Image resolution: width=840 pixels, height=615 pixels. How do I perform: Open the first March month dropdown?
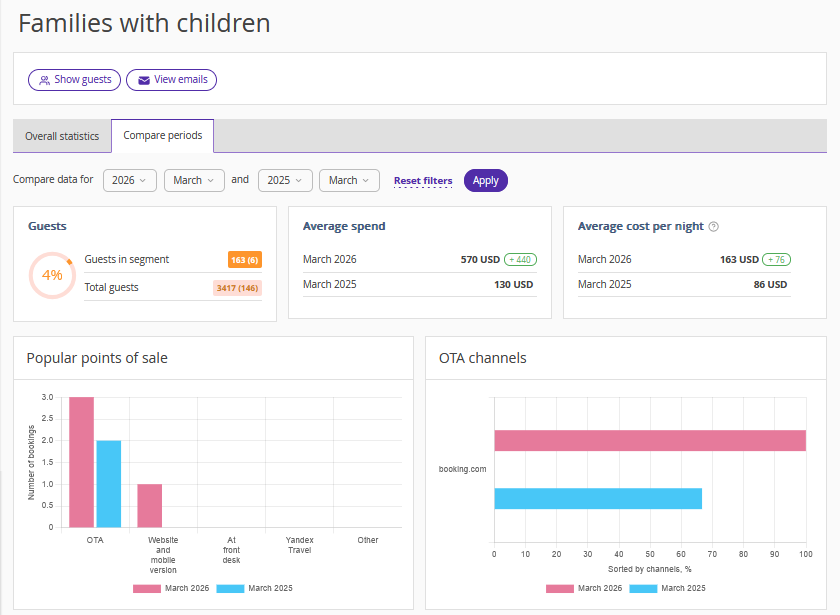pyautogui.click(x=194, y=181)
